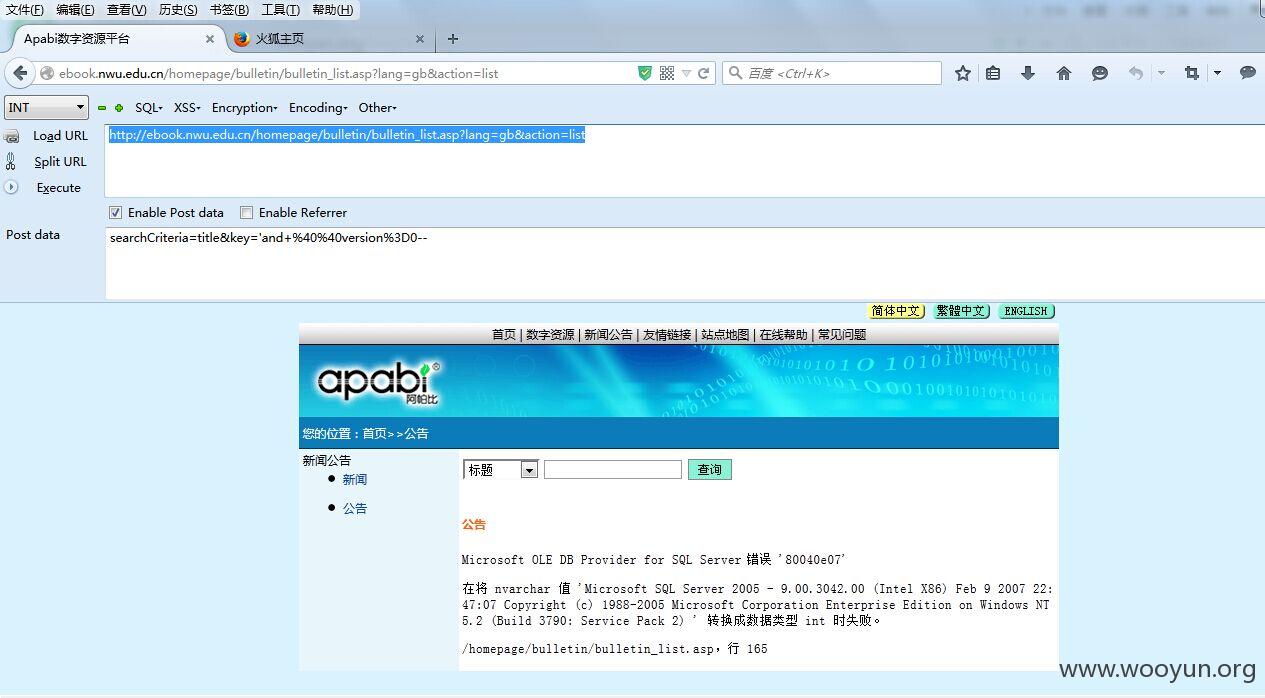This screenshot has width=1265, height=698.
Task: Open the 新闻 sidebar link
Action: pos(355,480)
